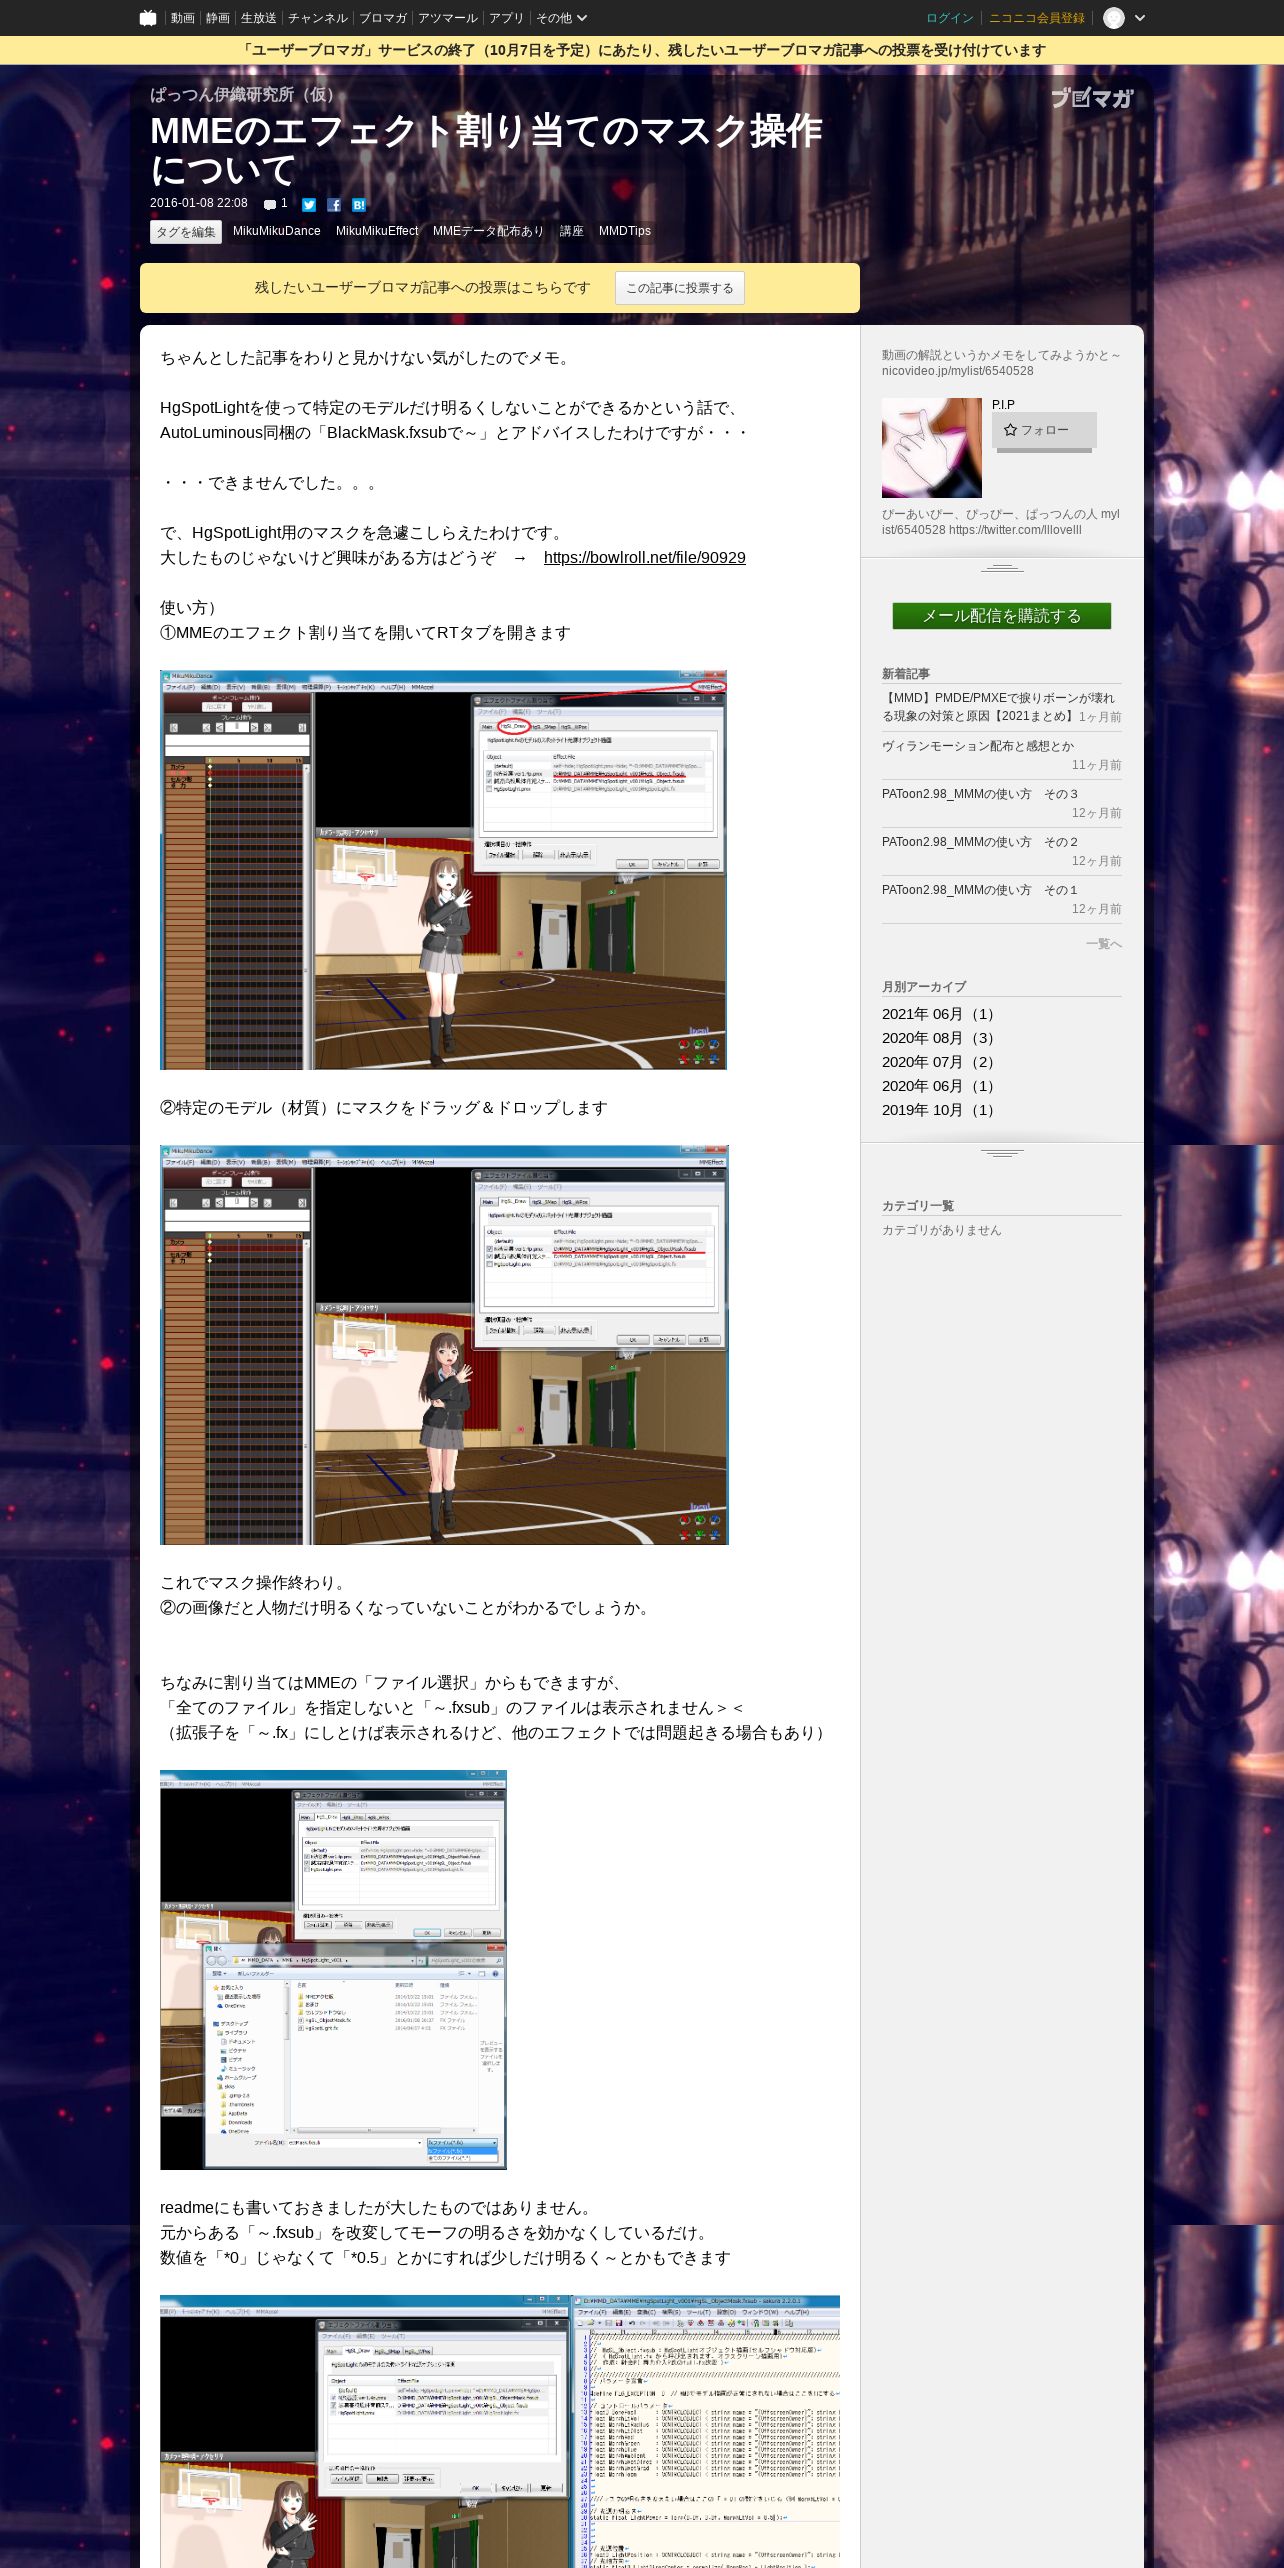Click the article title MMEのエフェクト割り当てのマスク操作について
1284x2568 pixels.
pyautogui.click(x=486, y=151)
